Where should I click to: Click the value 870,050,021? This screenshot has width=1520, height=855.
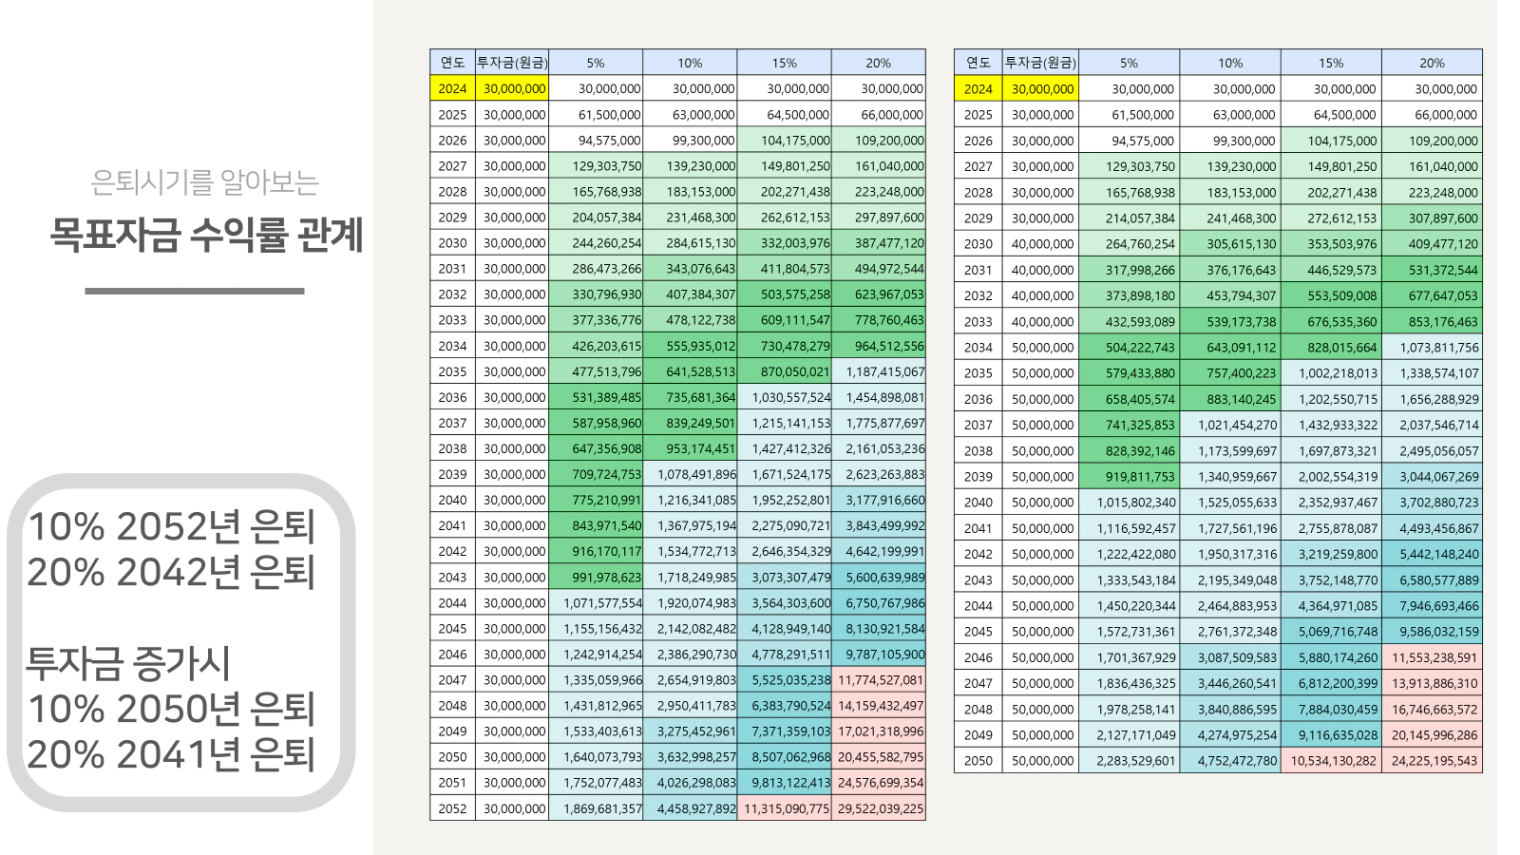(x=784, y=371)
